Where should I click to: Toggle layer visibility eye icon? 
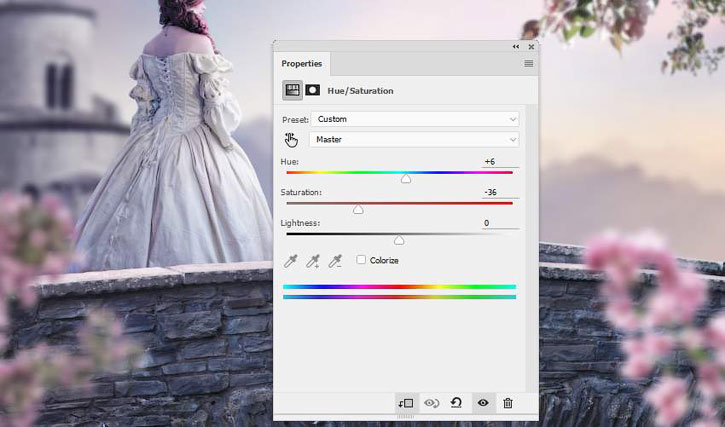point(483,403)
